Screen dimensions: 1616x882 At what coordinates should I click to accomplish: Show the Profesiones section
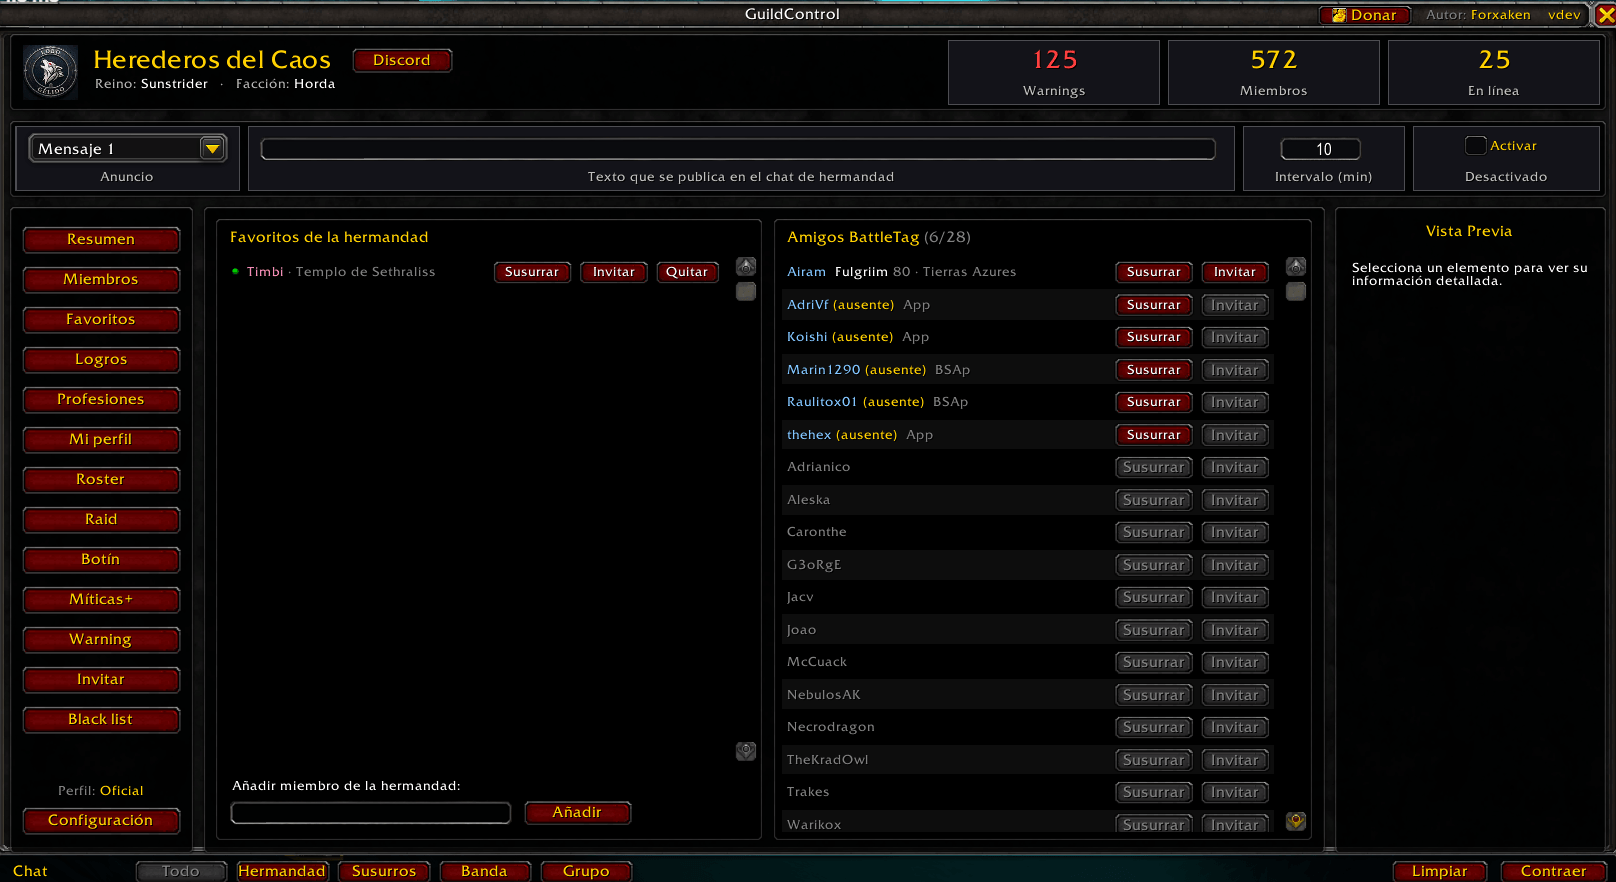pos(101,400)
